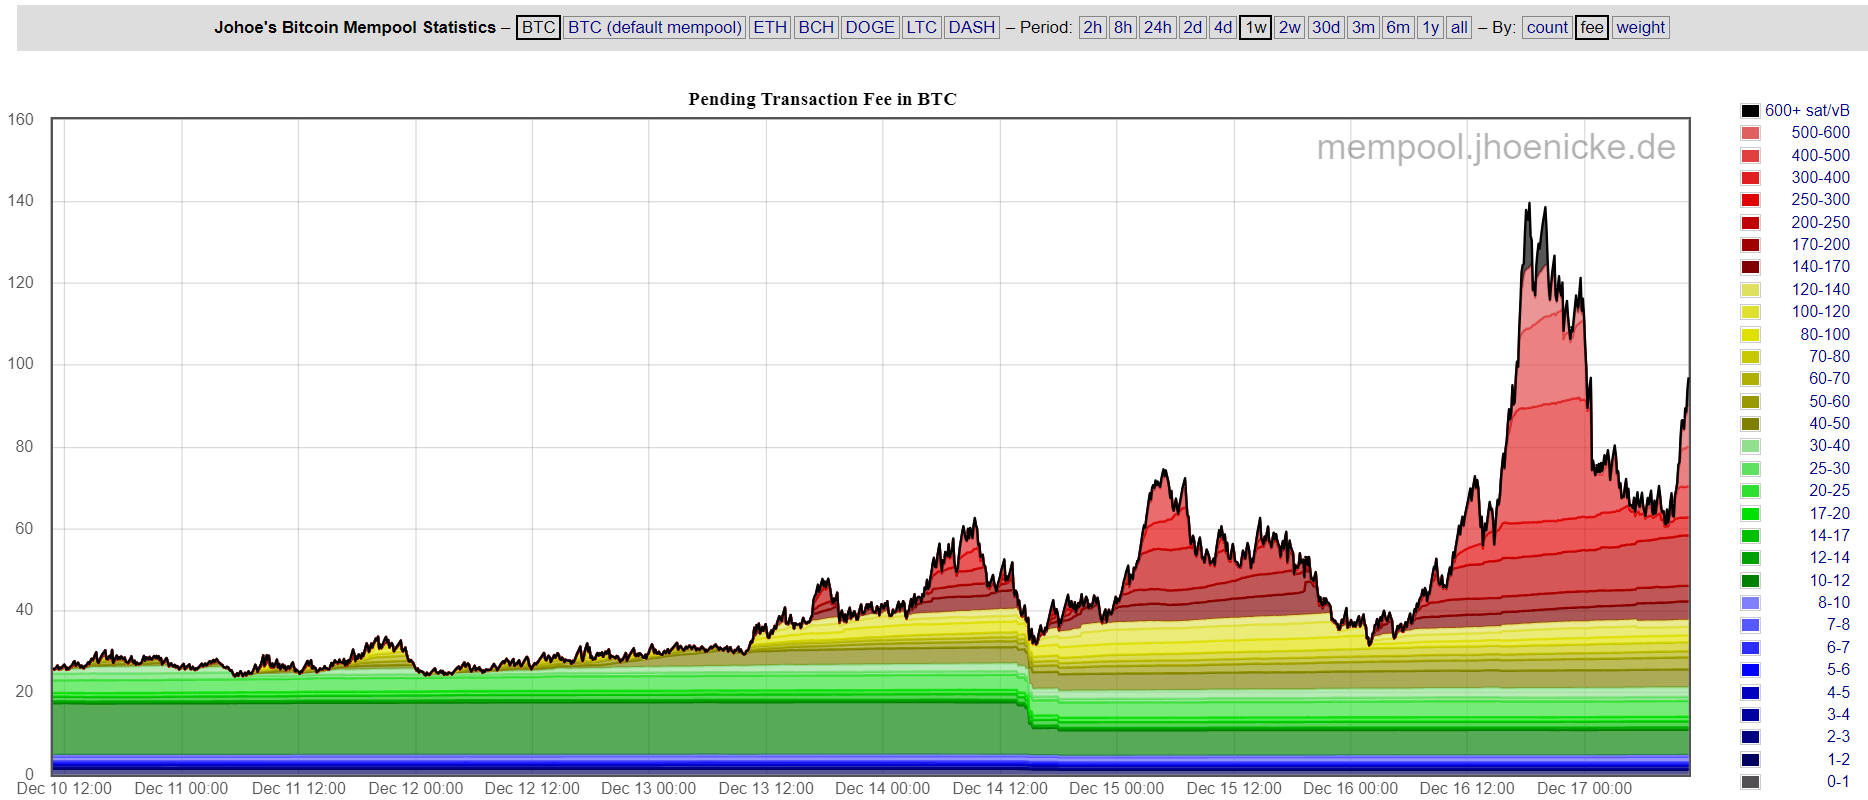Open BTC (default mempool) view

point(655,27)
